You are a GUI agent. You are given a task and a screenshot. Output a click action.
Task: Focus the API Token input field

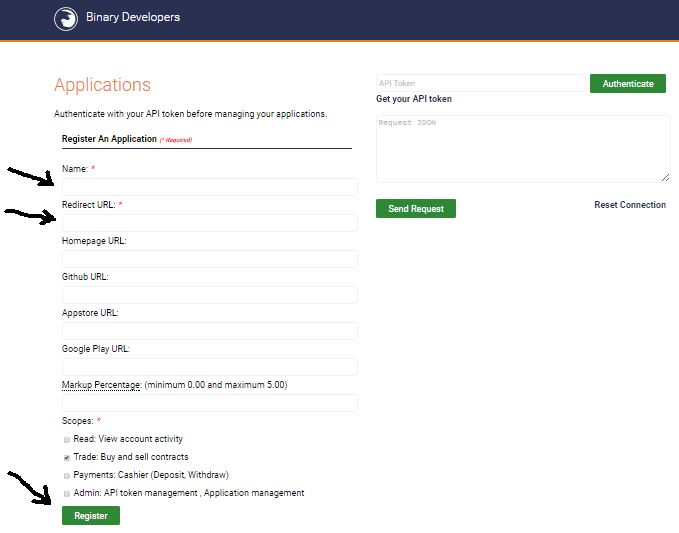tap(481, 83)
